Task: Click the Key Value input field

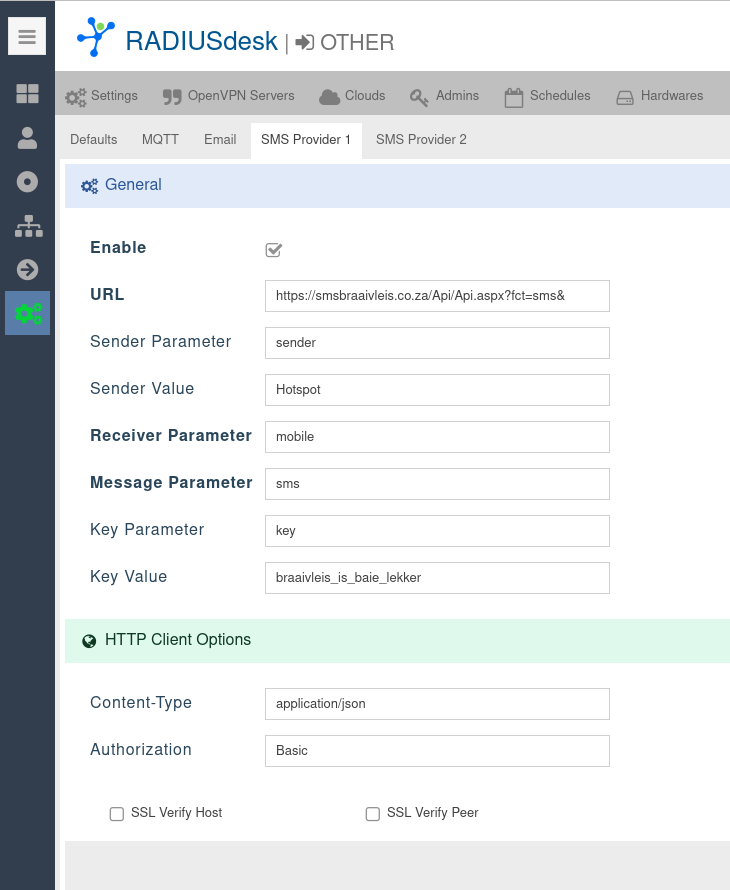Action: coord(437,578)
